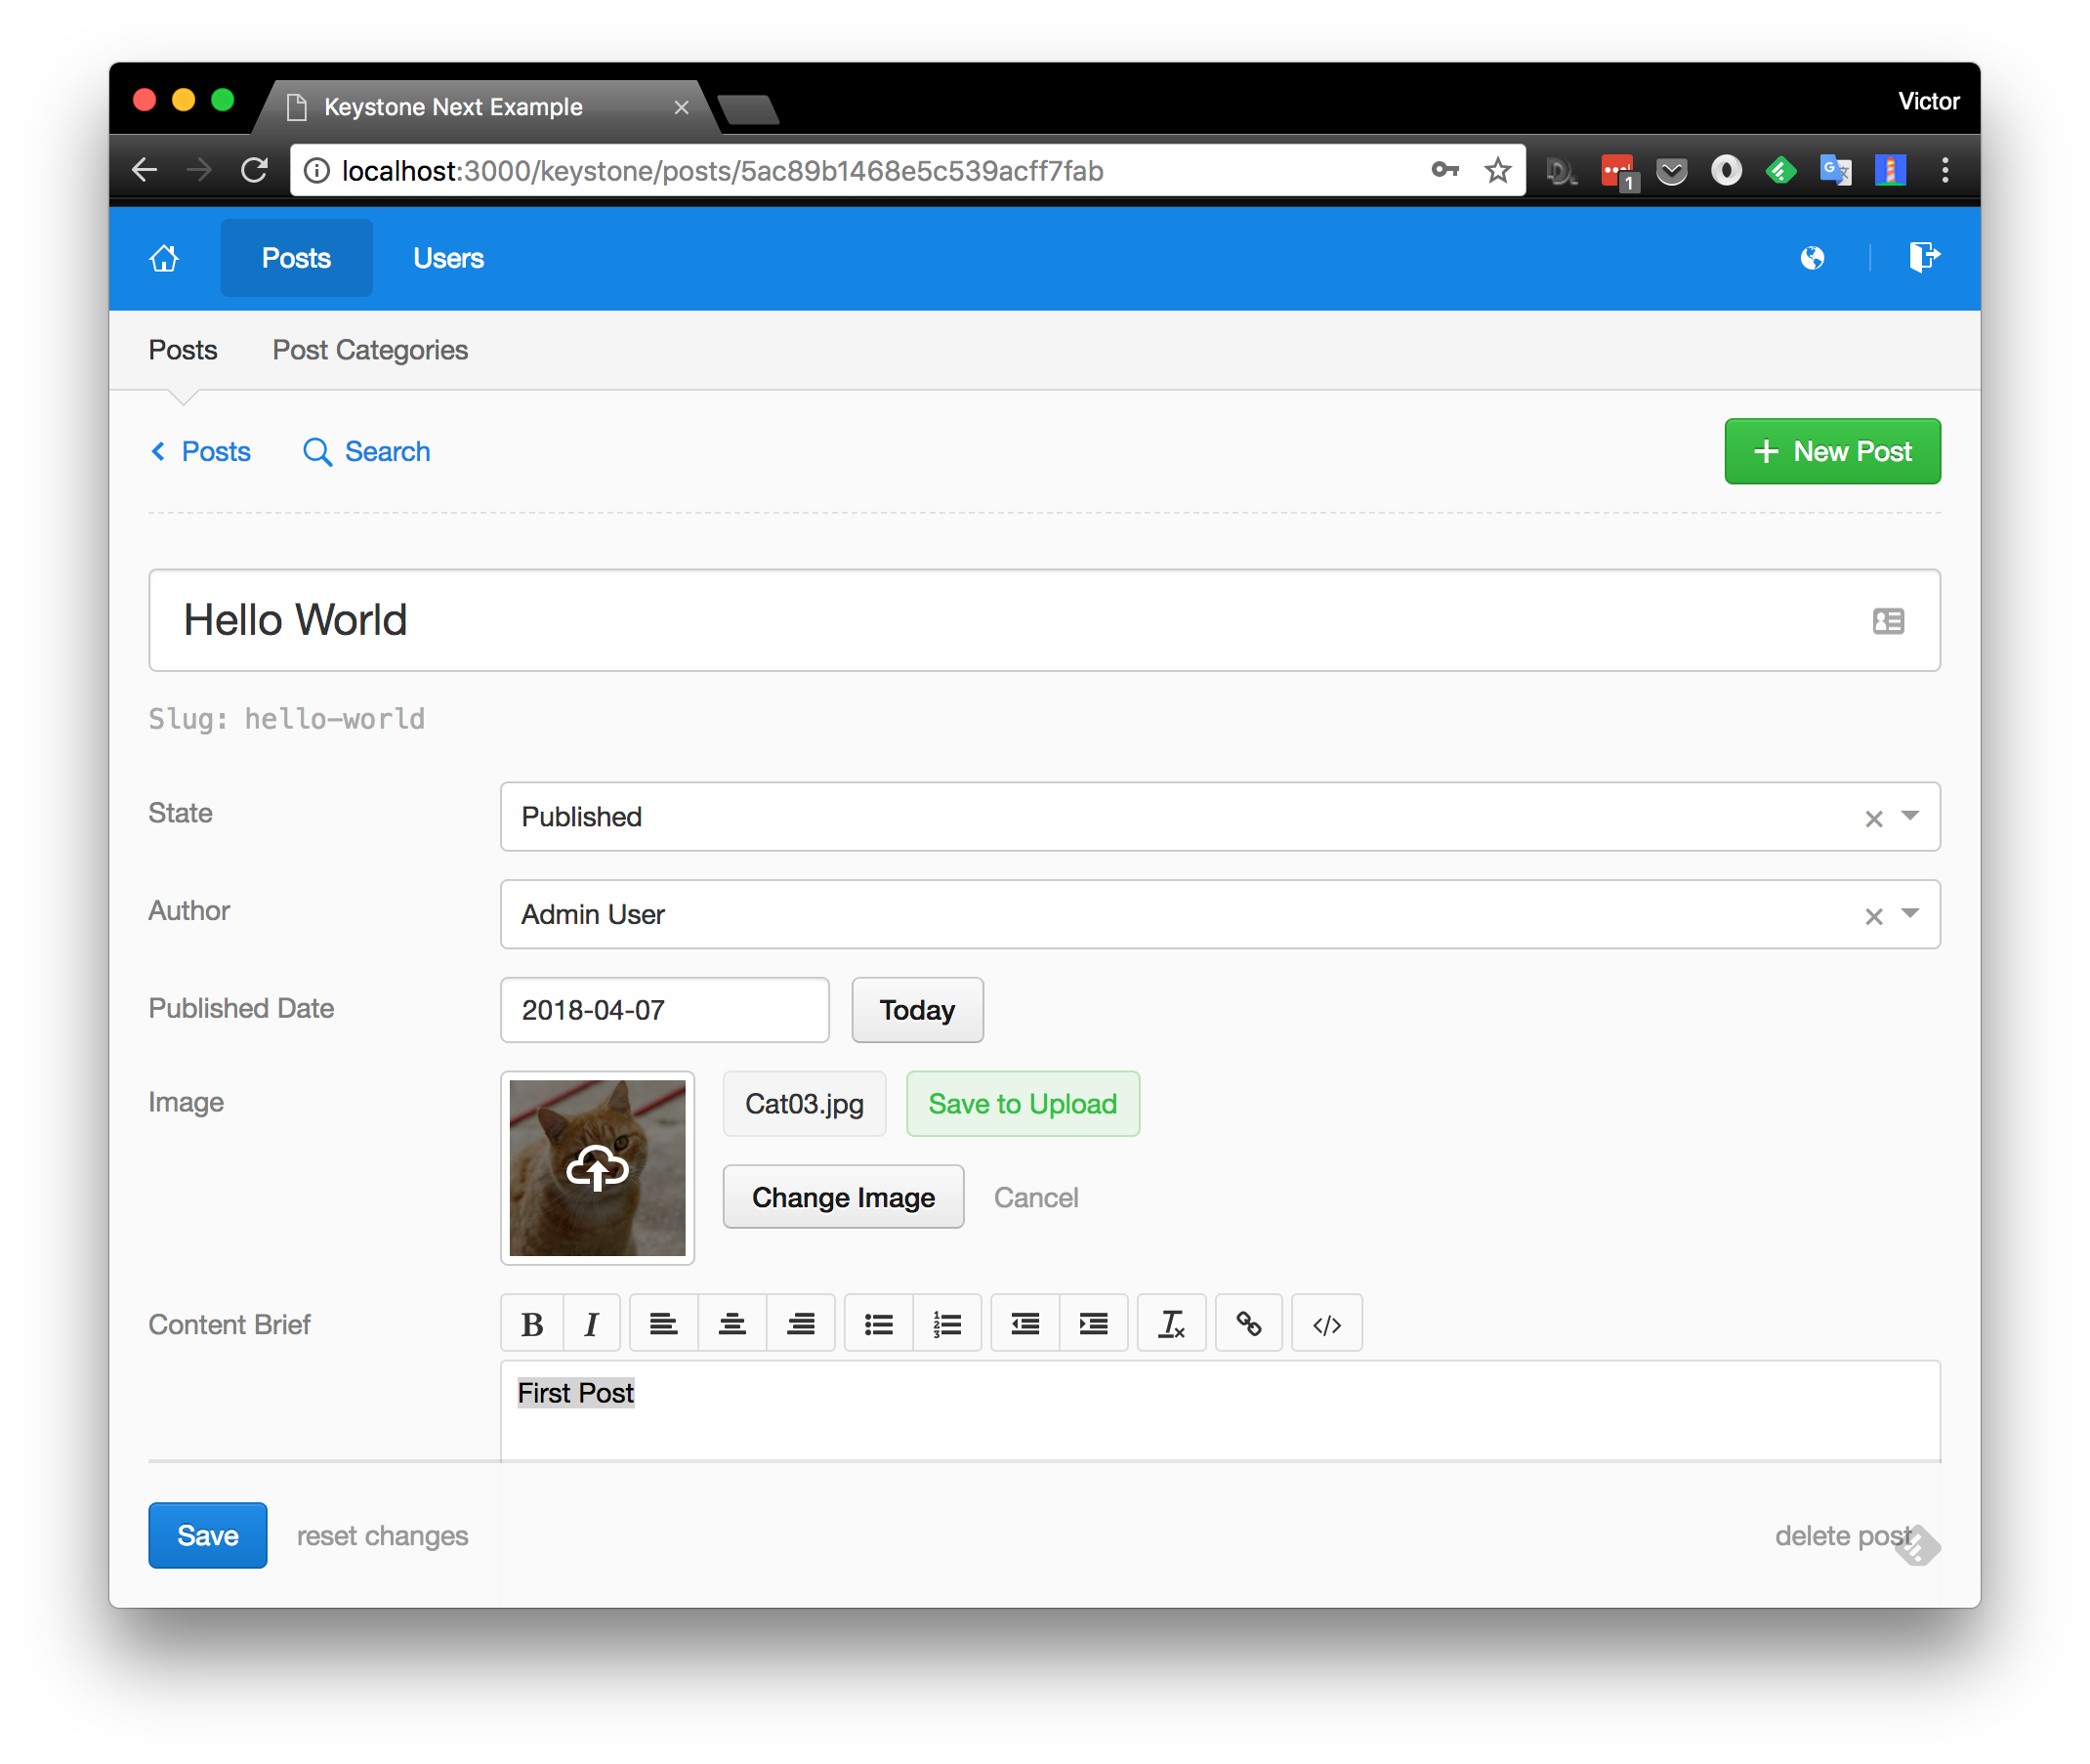
Task: Expand the Author selection dropdown
Action: coord(1909,914)
